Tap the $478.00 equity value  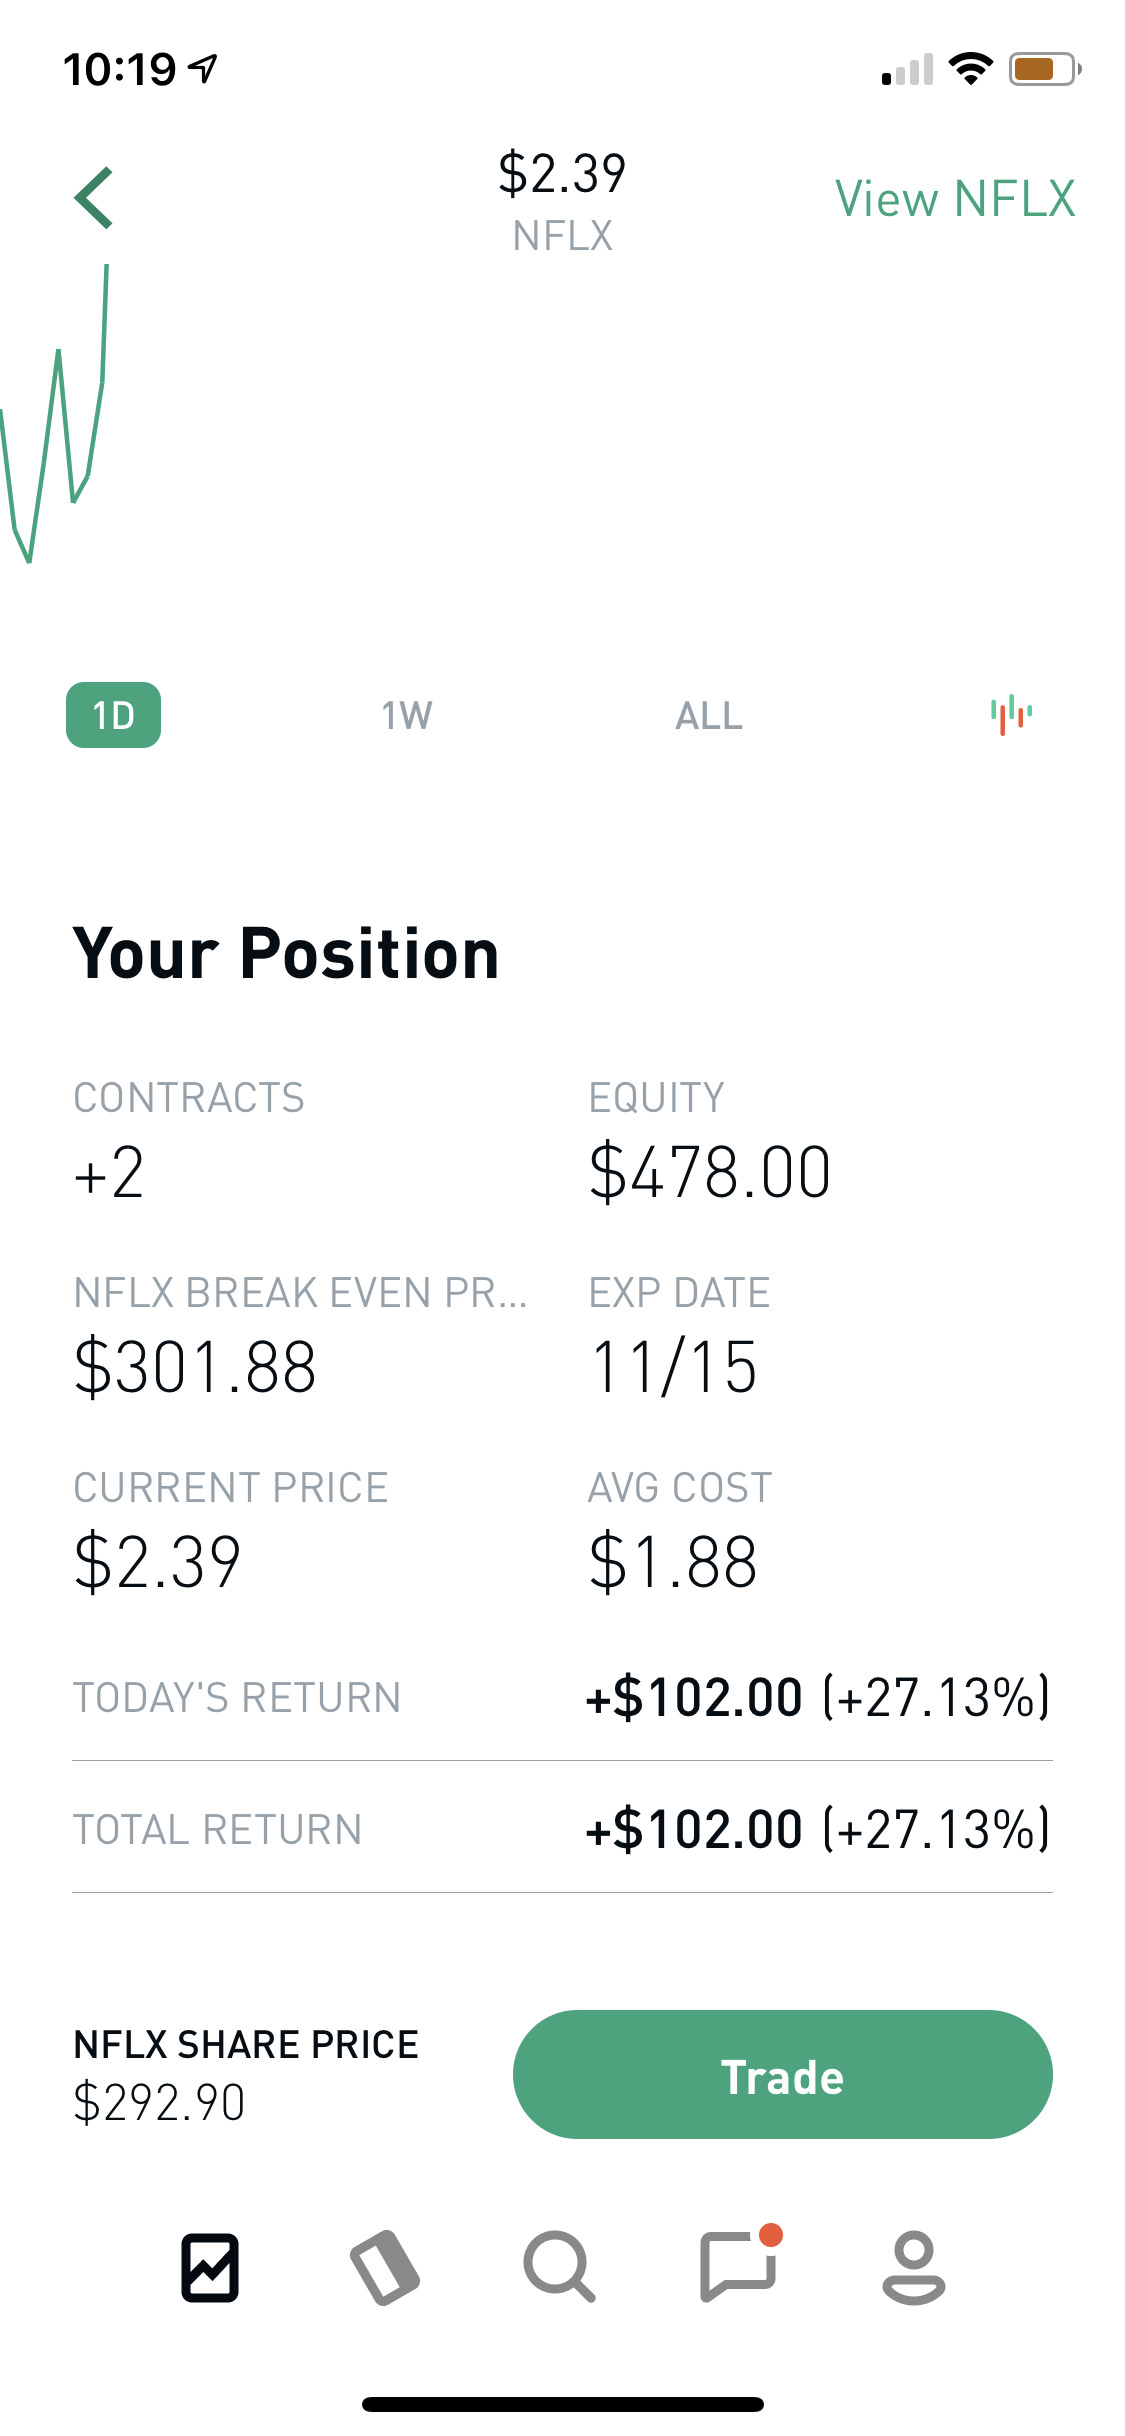point(710,1173)
